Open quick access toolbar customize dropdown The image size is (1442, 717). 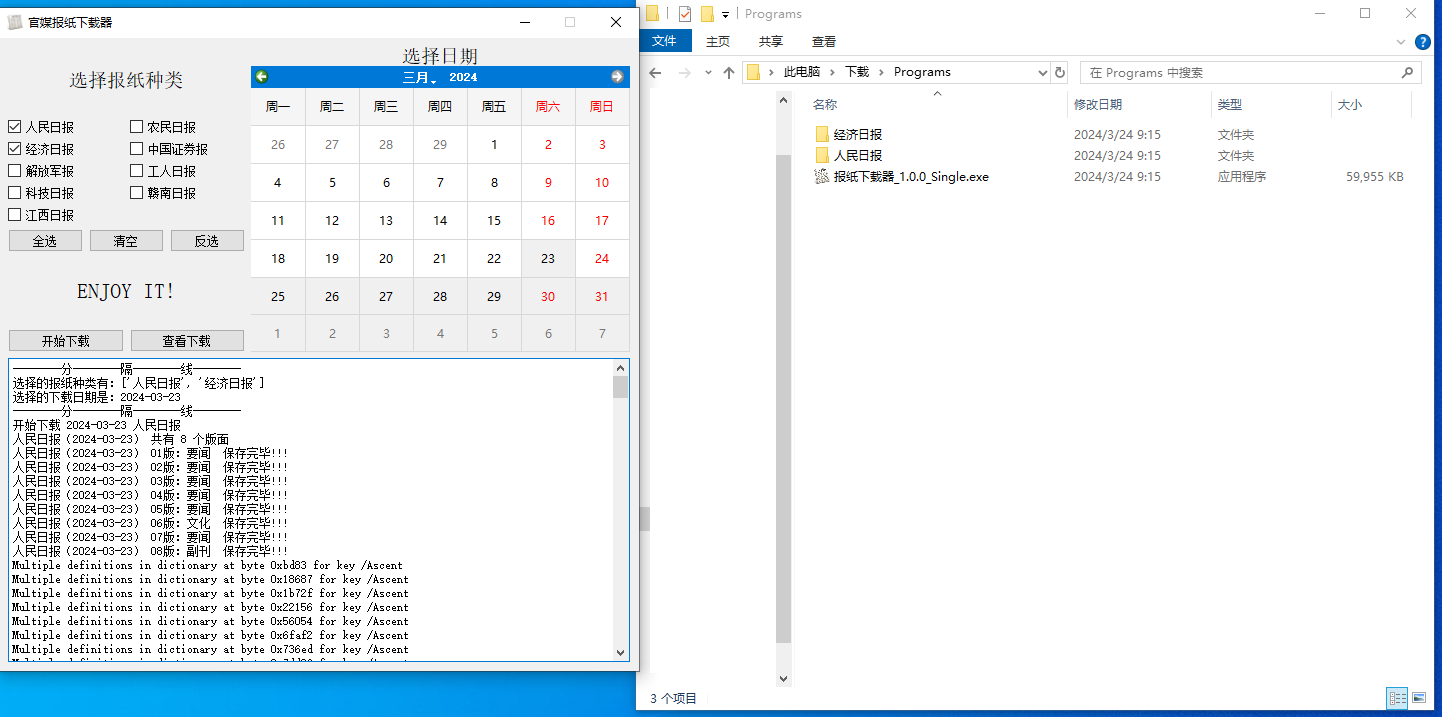click(x=725, y=15)
